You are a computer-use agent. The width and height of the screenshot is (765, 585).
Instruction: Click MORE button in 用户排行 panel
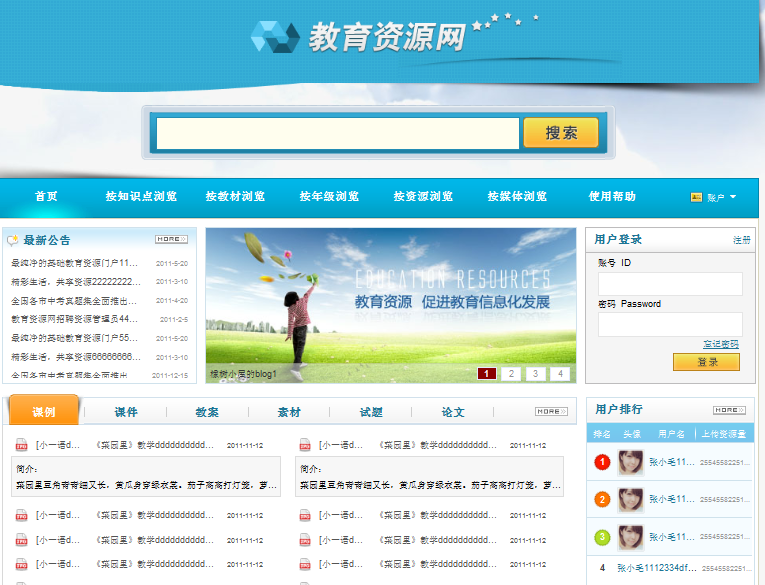click(x=729, y=410)
